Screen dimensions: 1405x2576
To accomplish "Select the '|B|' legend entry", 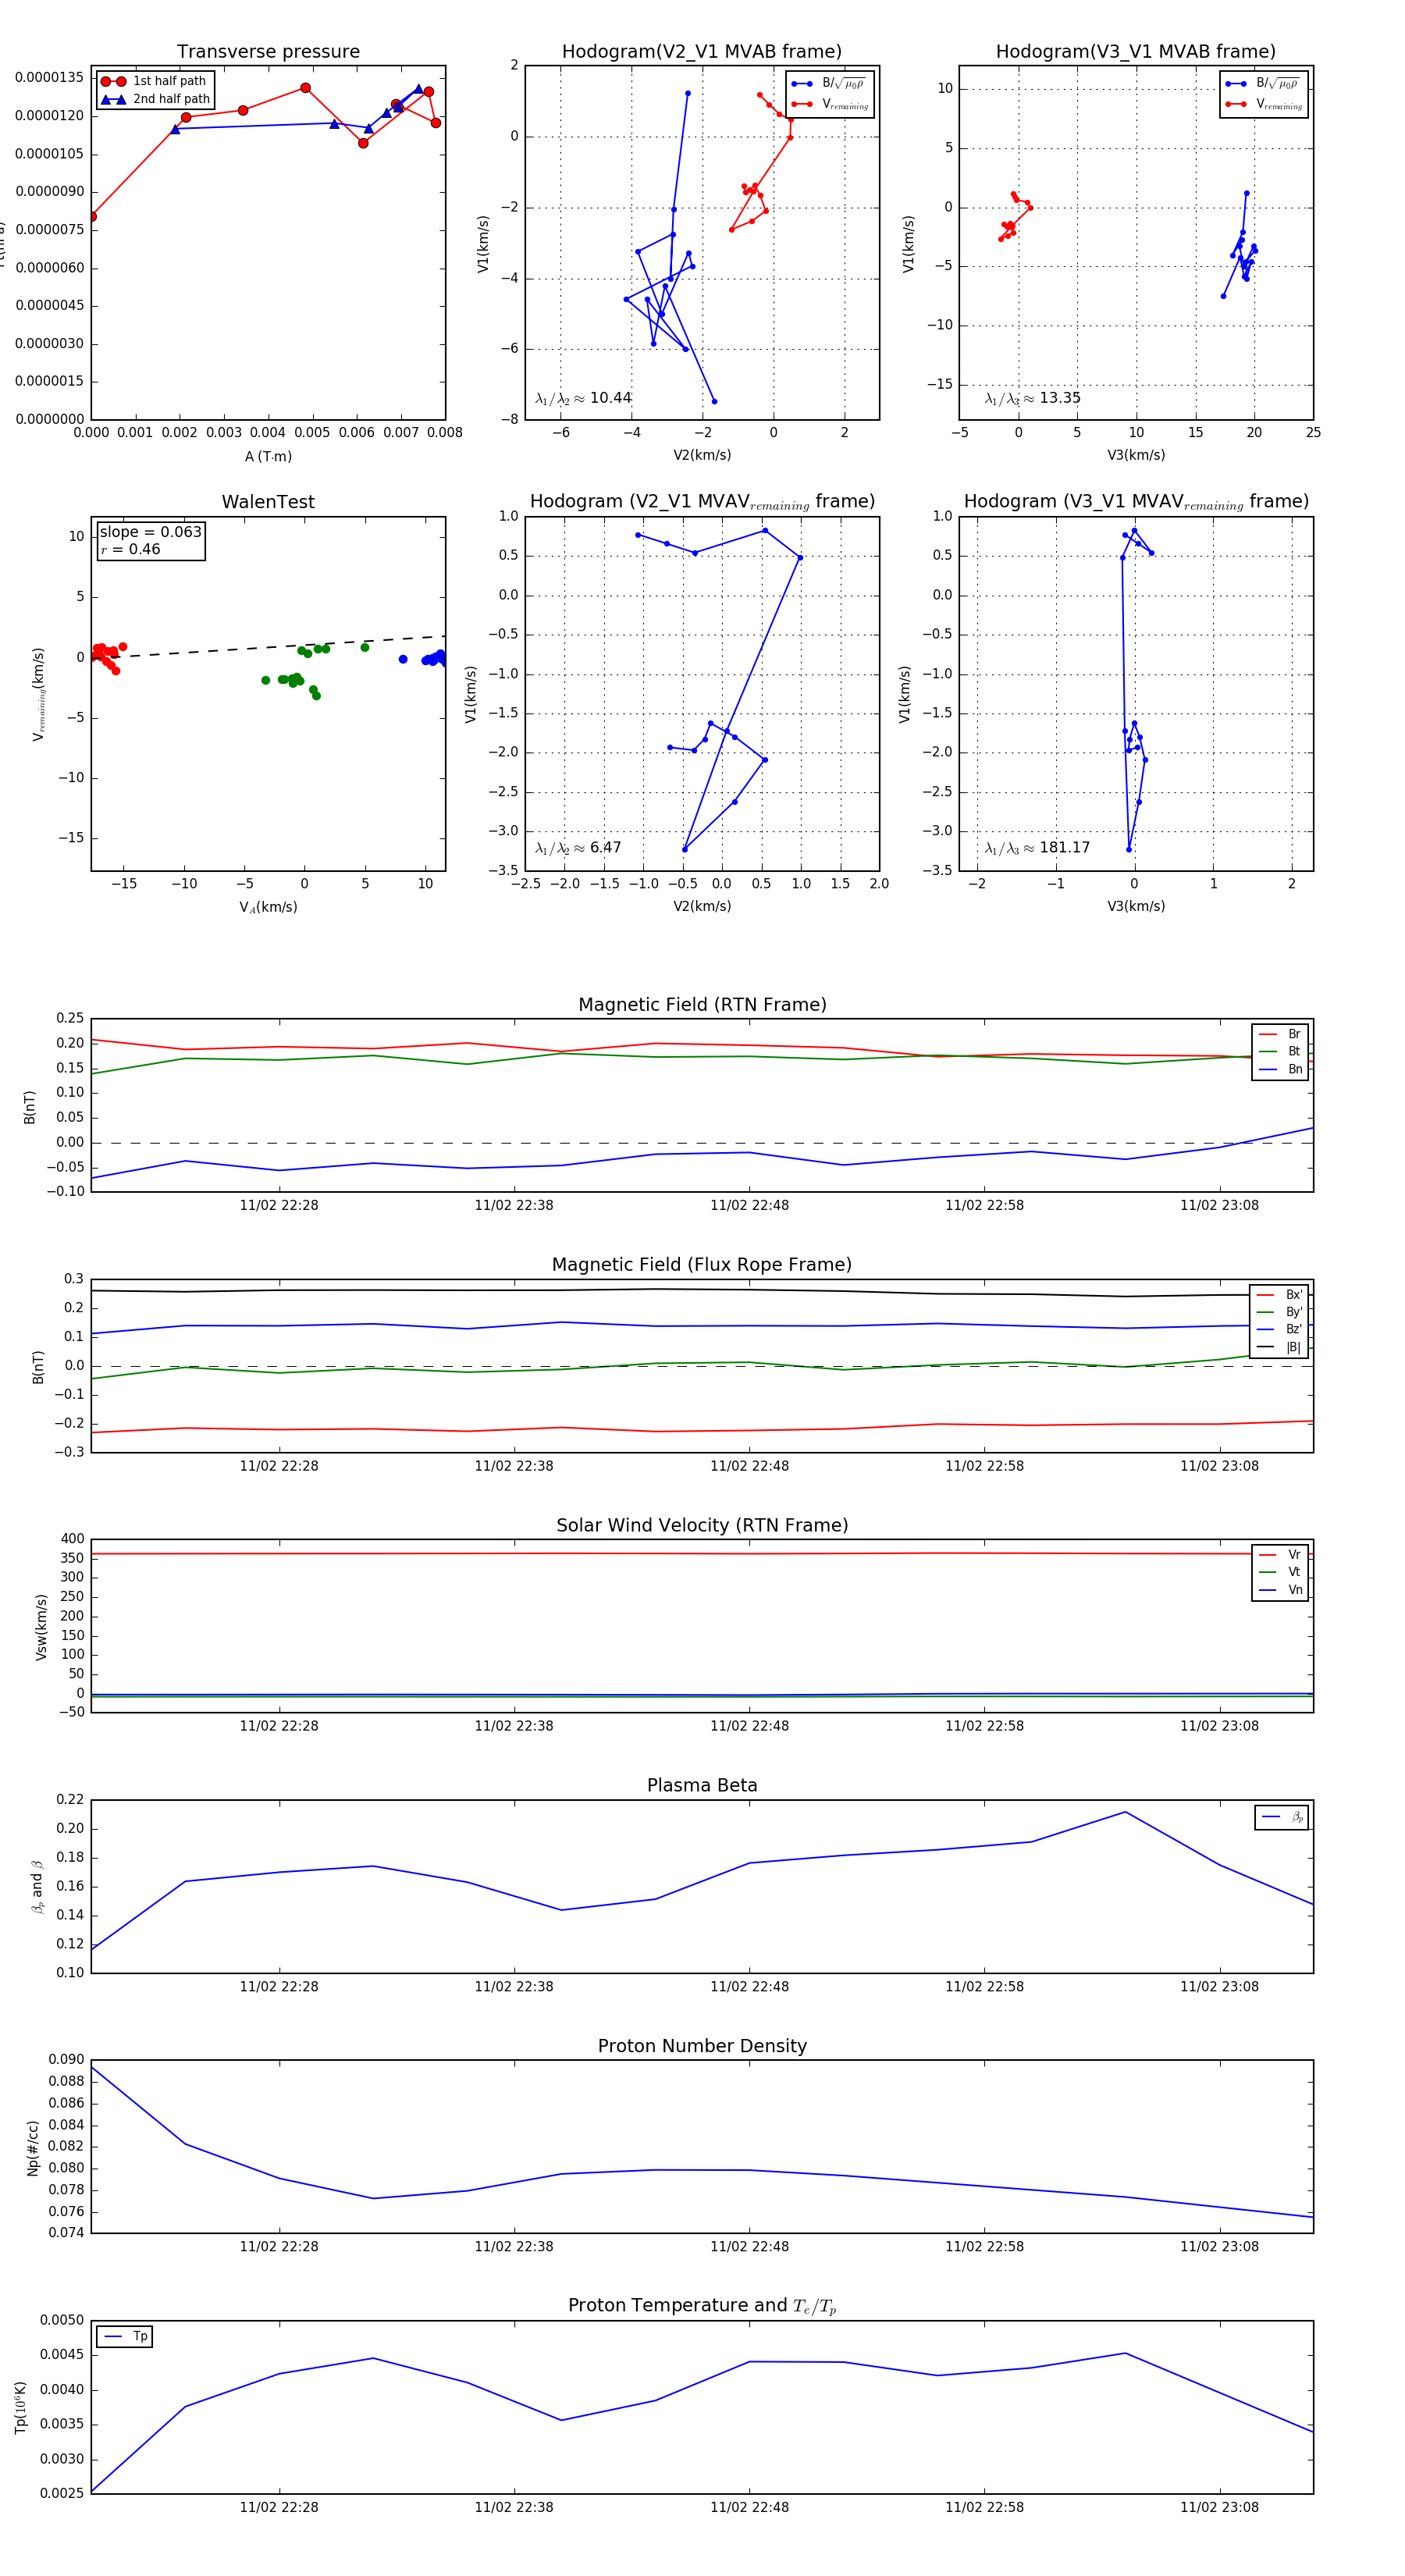I will tap(1279, 1347).
